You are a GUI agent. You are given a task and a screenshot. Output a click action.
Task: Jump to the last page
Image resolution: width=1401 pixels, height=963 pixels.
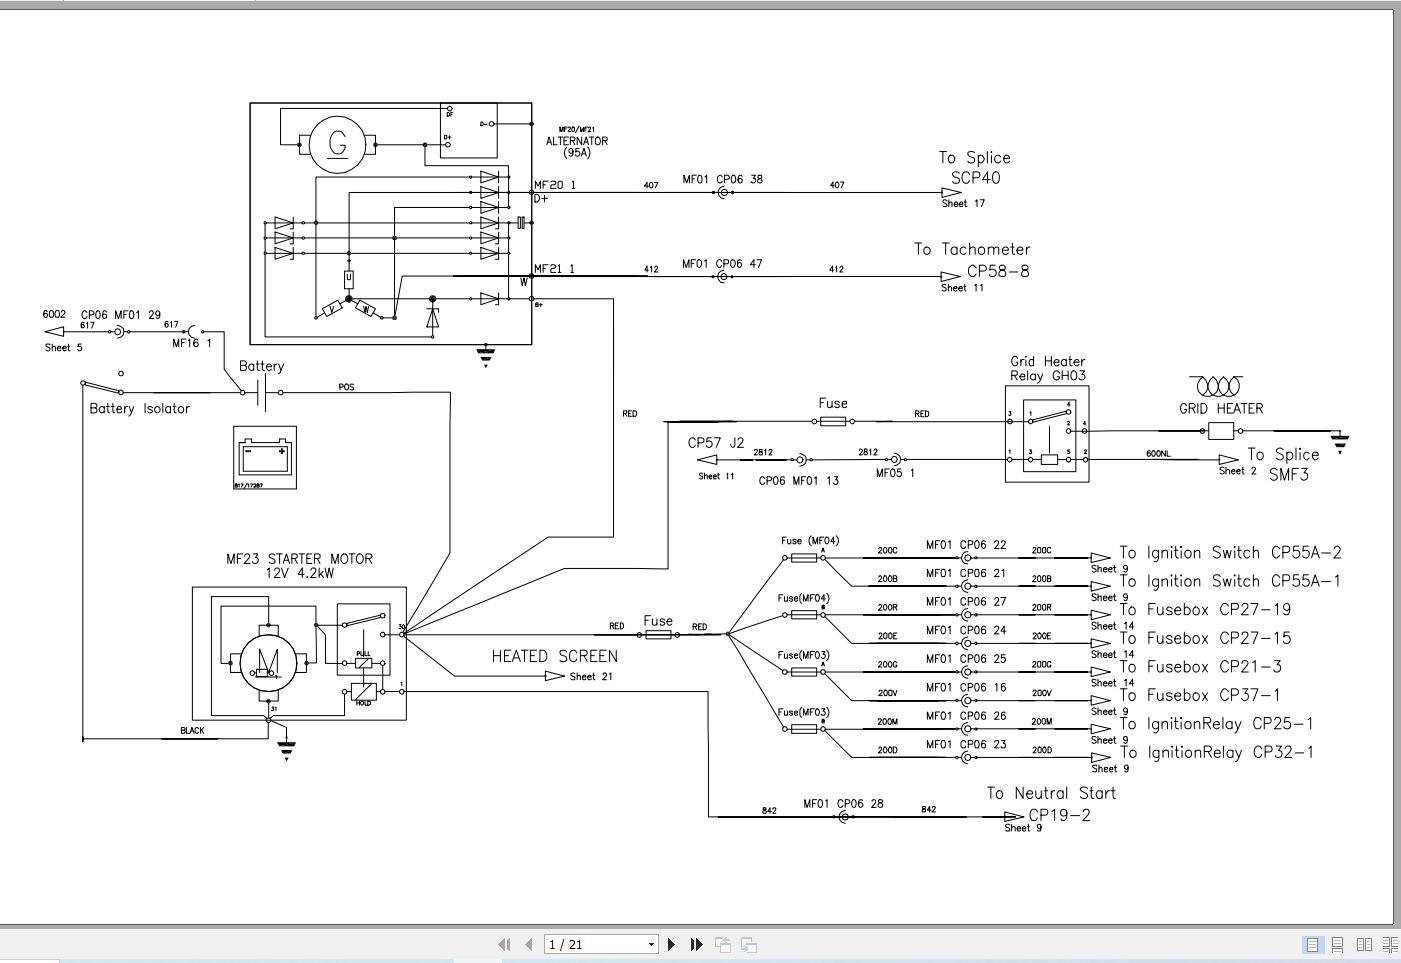click(696, 944)
